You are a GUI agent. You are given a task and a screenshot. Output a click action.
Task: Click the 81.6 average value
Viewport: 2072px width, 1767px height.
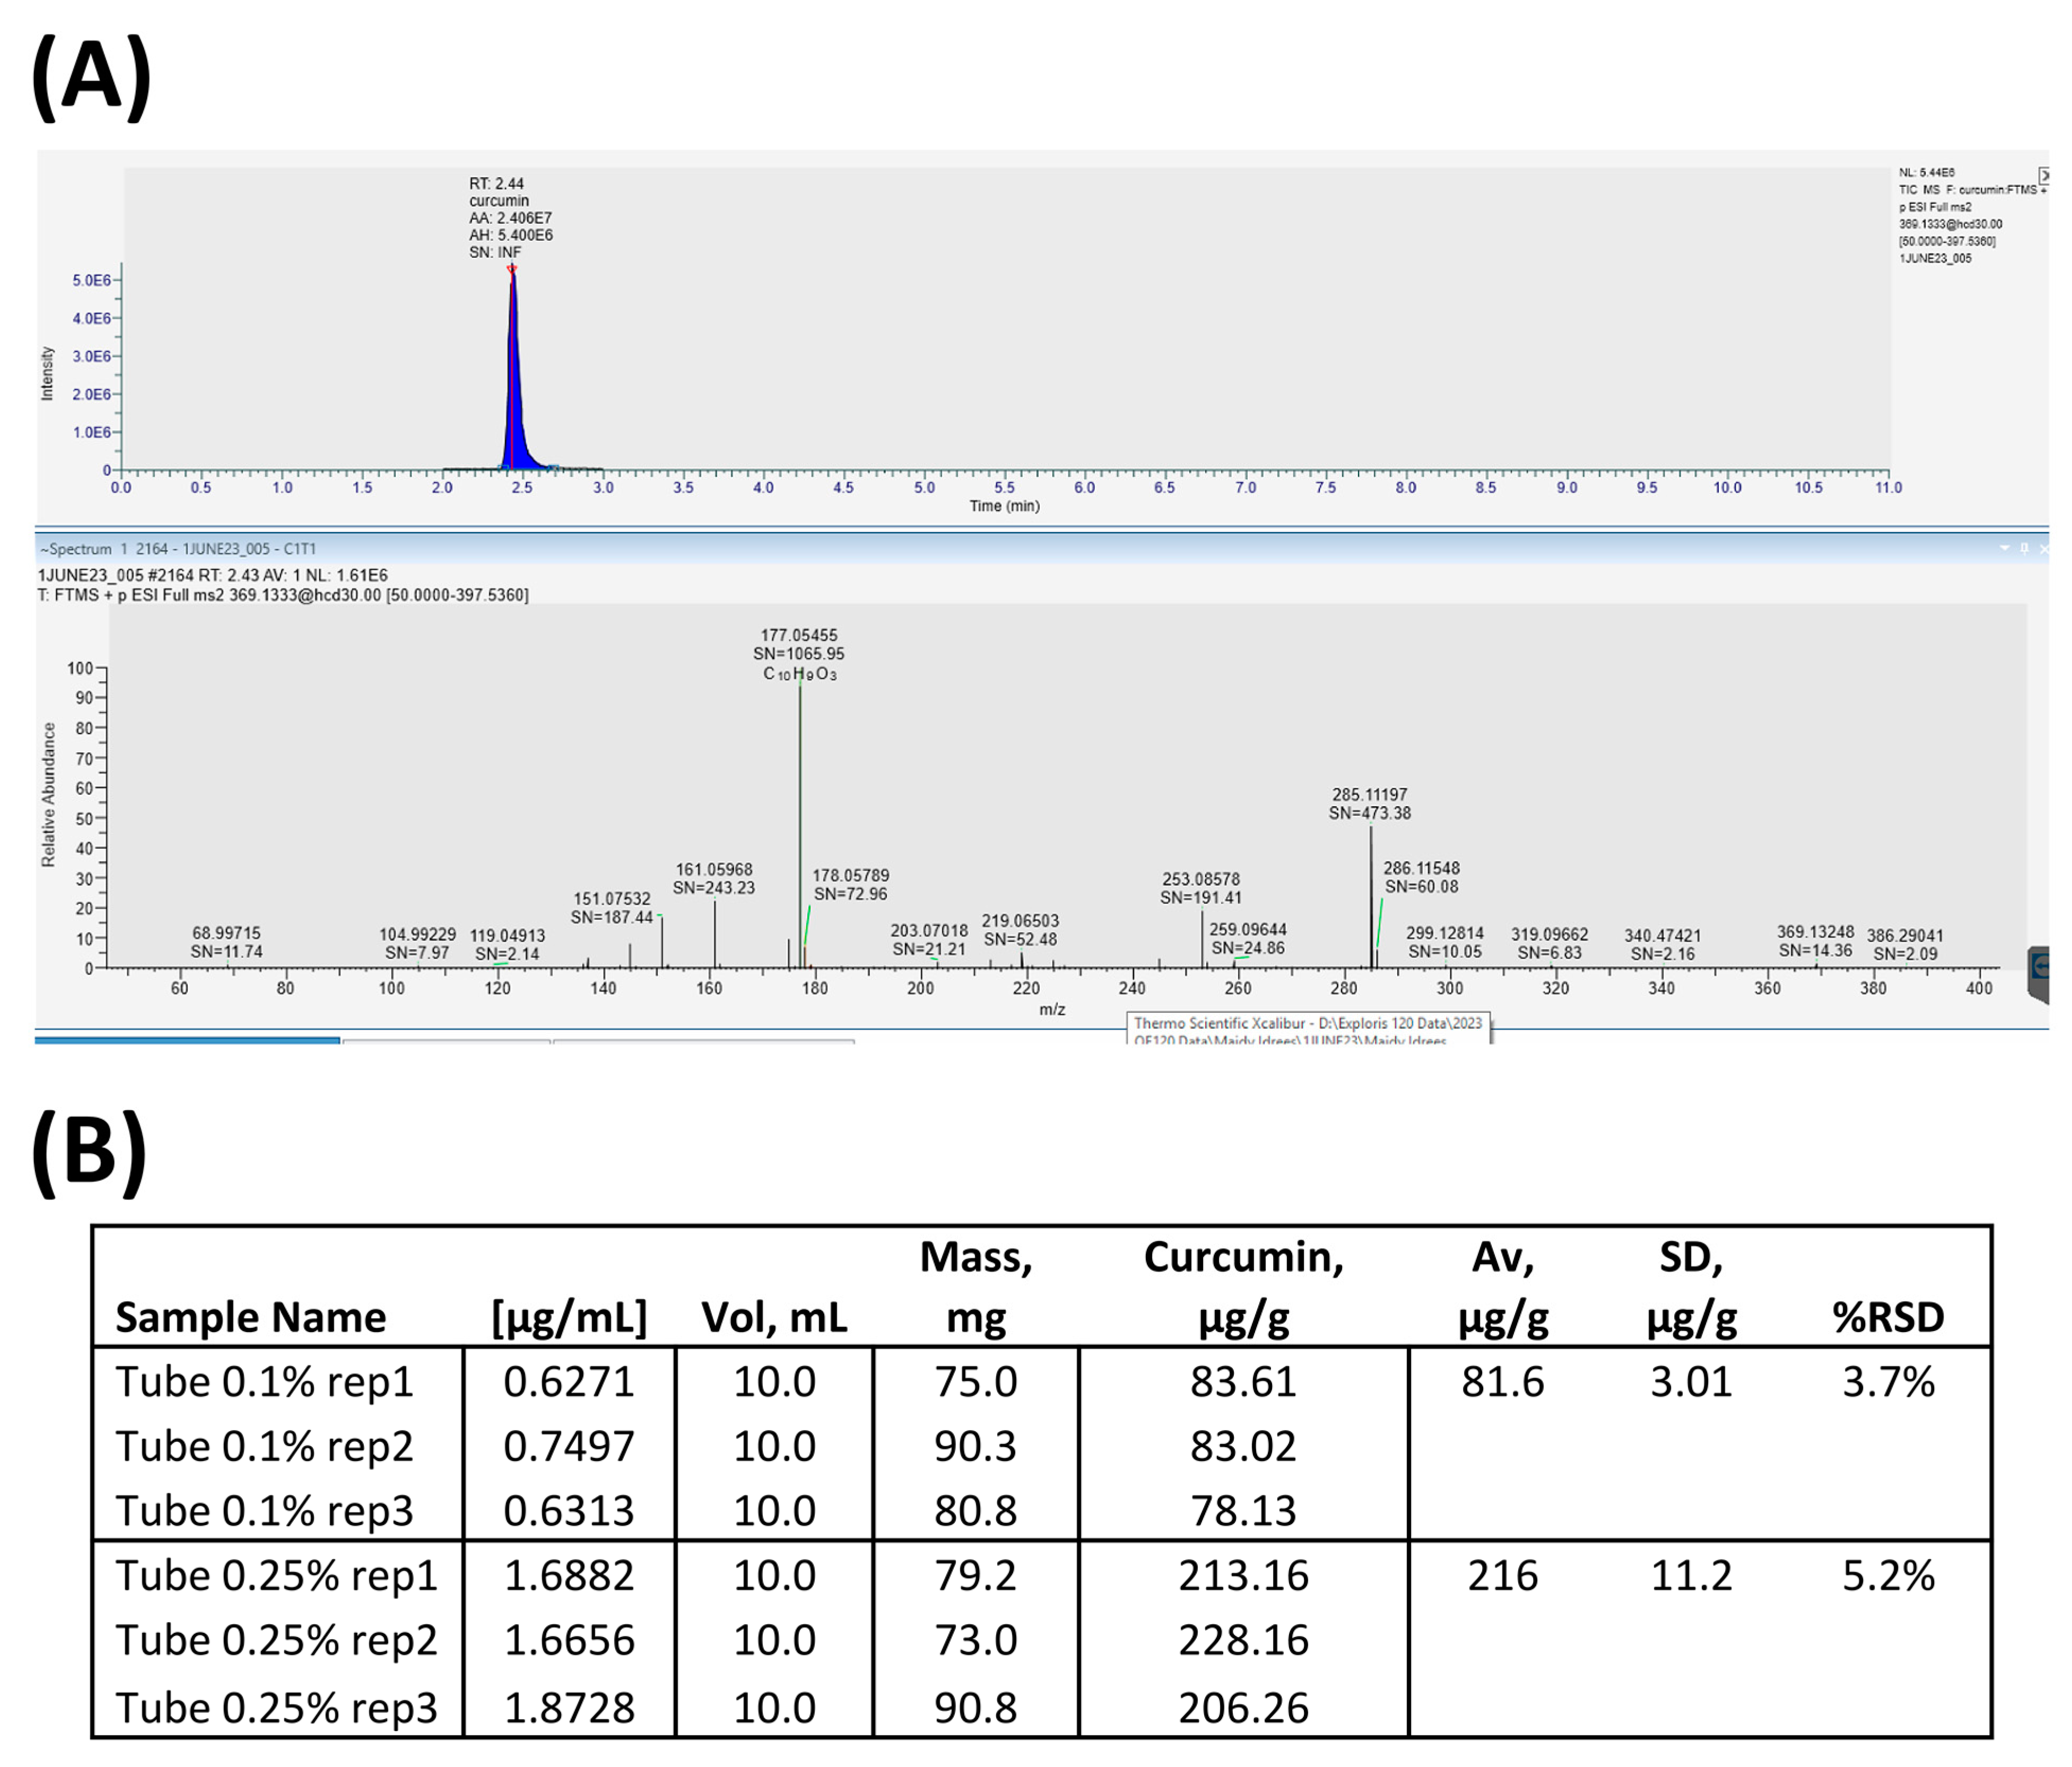[x=1502, y=1381]
